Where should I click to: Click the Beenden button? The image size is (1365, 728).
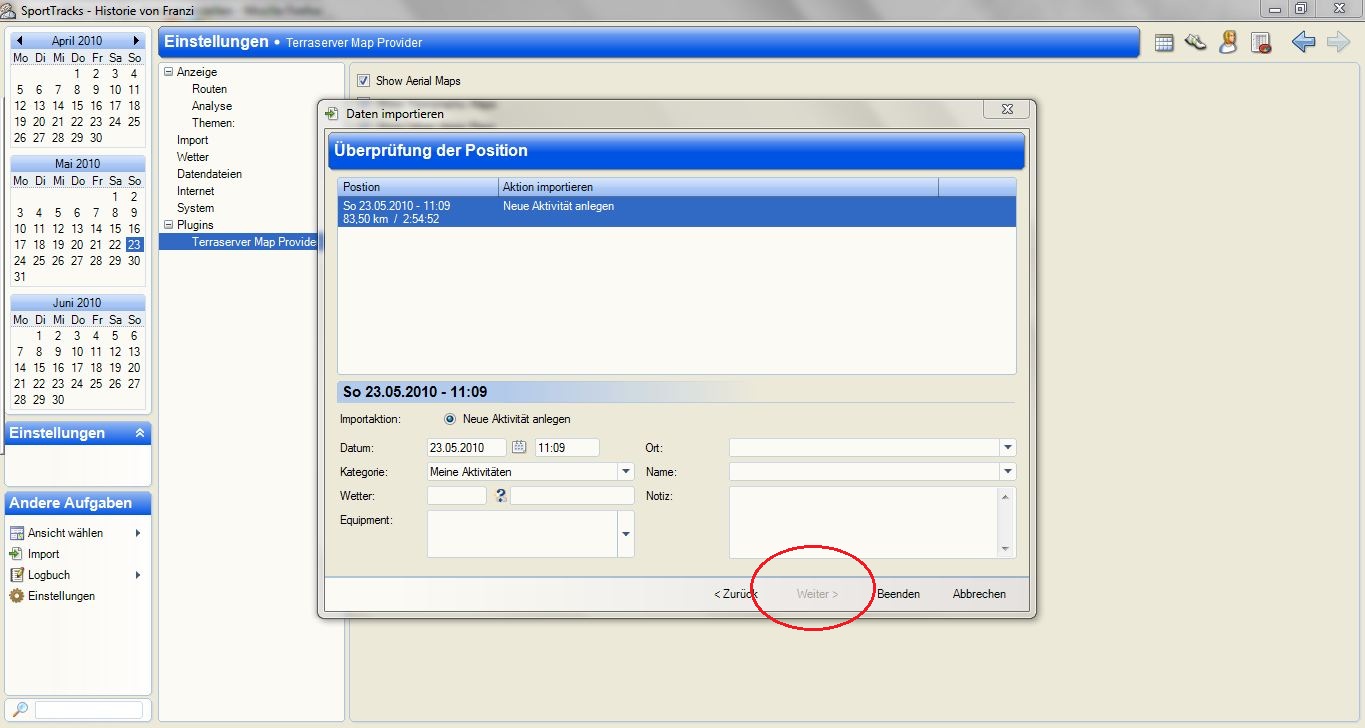(x=898, y=594)
